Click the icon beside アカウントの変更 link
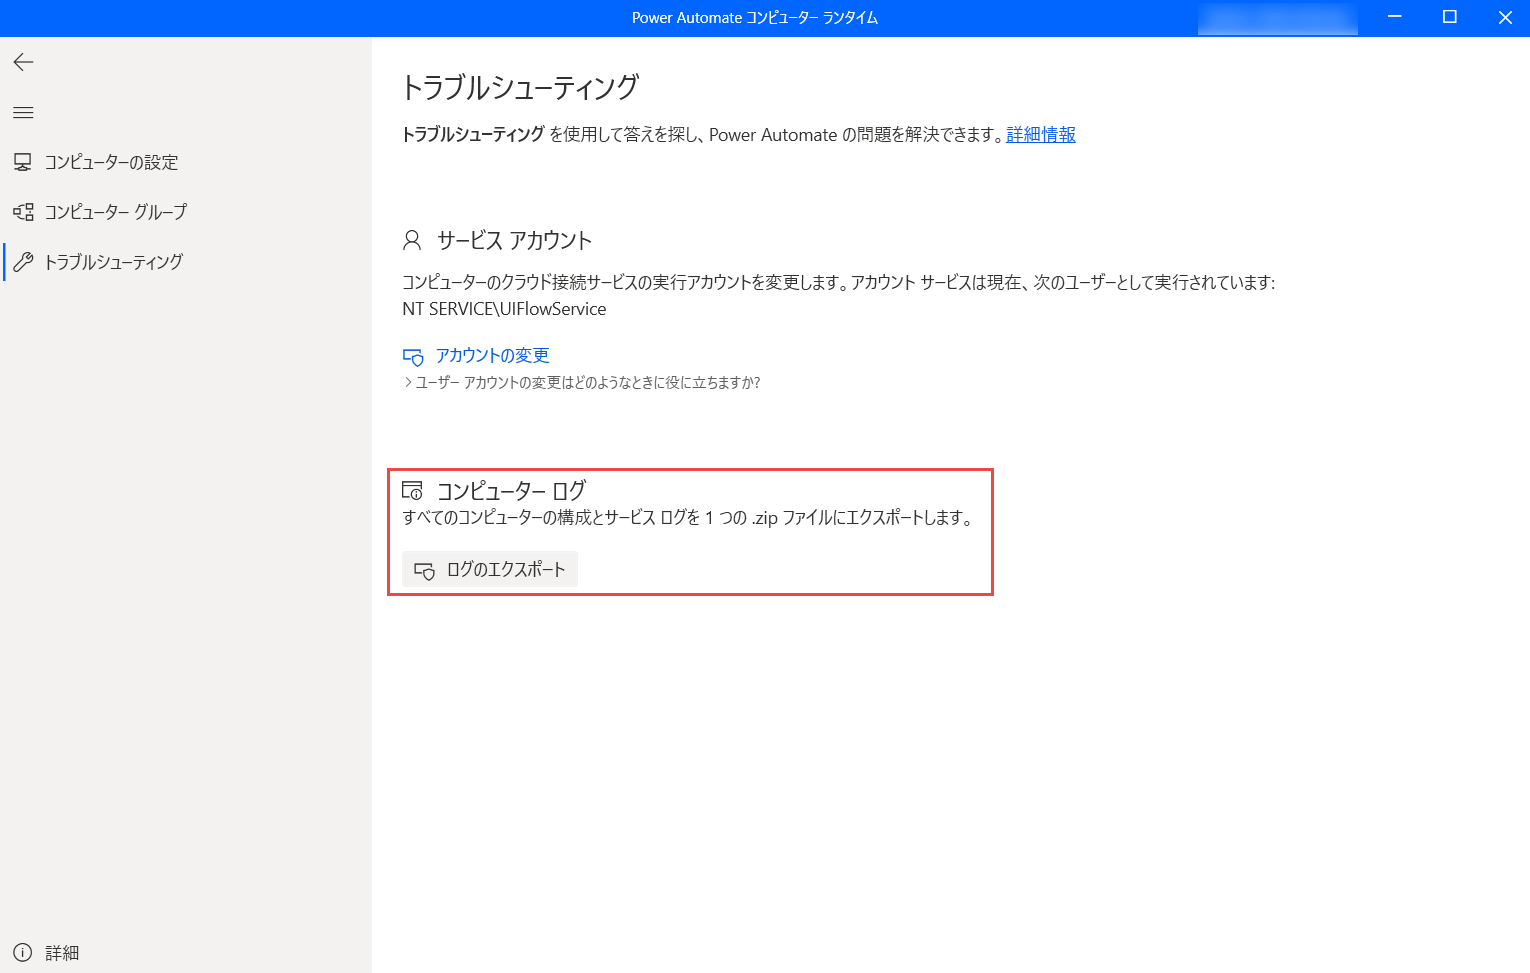This screenshot has height=973, width=1530. (x=411, y=355)
